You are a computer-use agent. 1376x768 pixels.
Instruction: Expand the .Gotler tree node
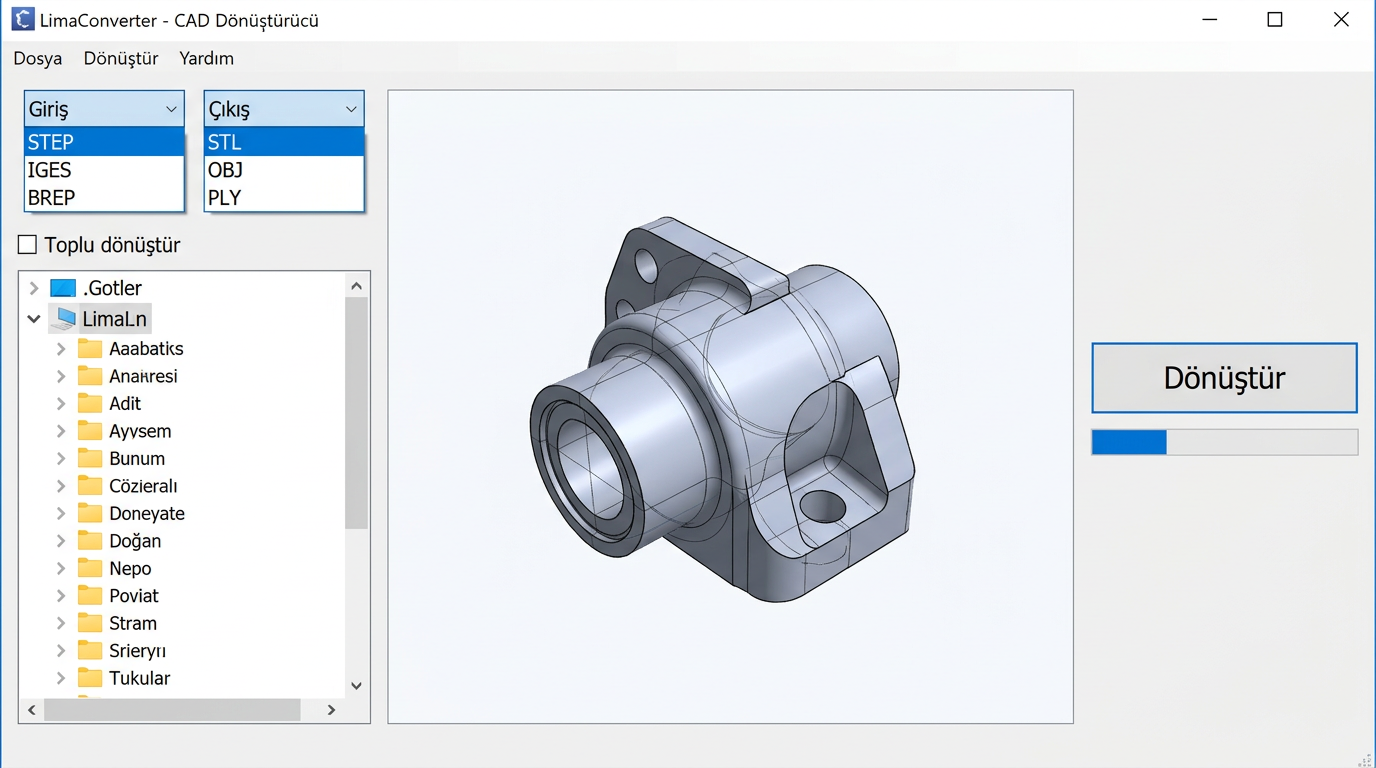pyautogui.click(x=34, y=288)
